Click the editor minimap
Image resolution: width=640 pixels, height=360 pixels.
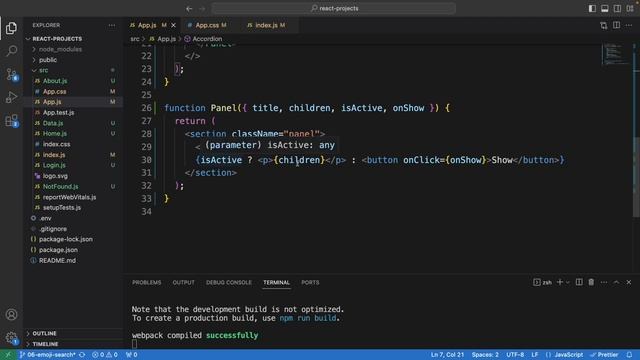coord(616,54)
